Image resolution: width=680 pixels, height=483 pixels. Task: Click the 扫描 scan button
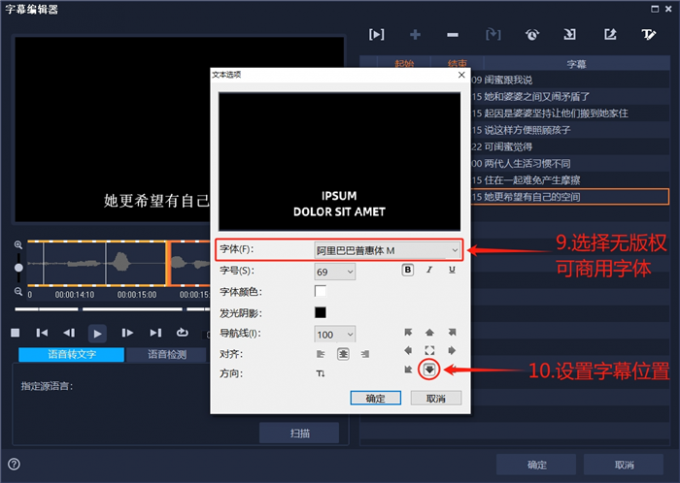(x=299, y=433)
